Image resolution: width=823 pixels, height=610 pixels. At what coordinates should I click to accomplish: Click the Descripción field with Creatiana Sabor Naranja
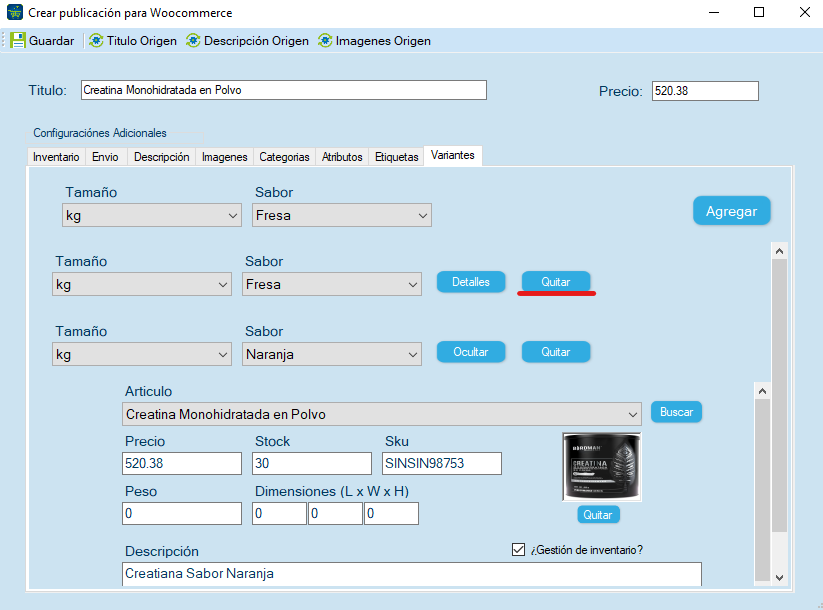click(x=412, y=574)
